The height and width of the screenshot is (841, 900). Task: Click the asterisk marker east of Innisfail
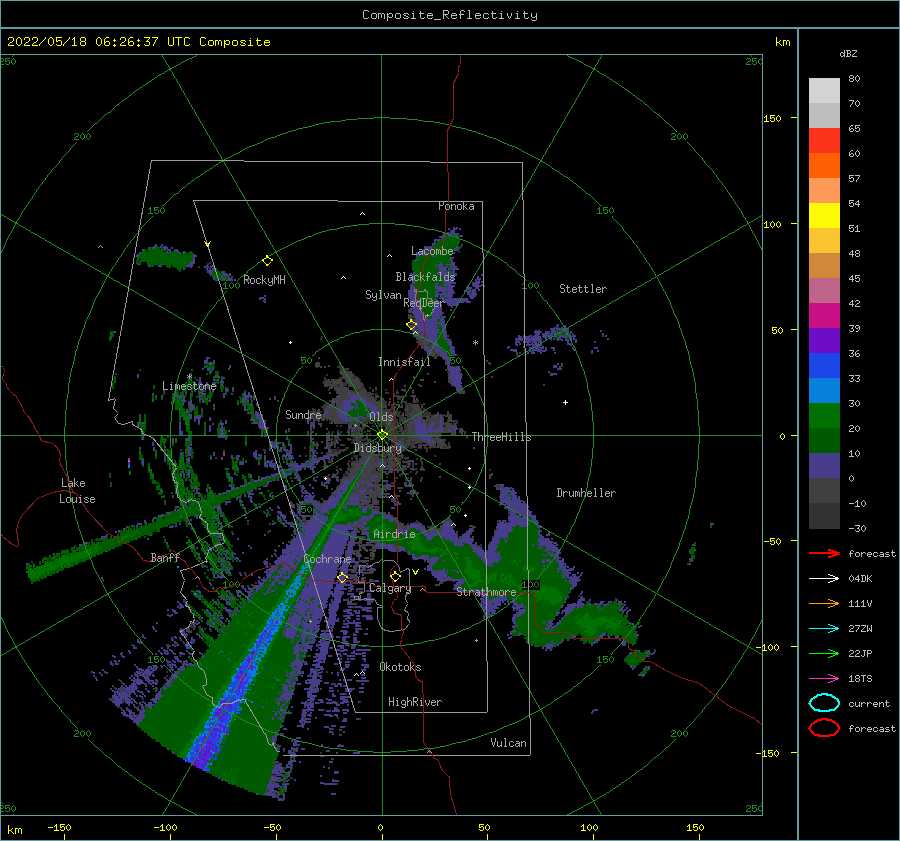coord(475,343)
